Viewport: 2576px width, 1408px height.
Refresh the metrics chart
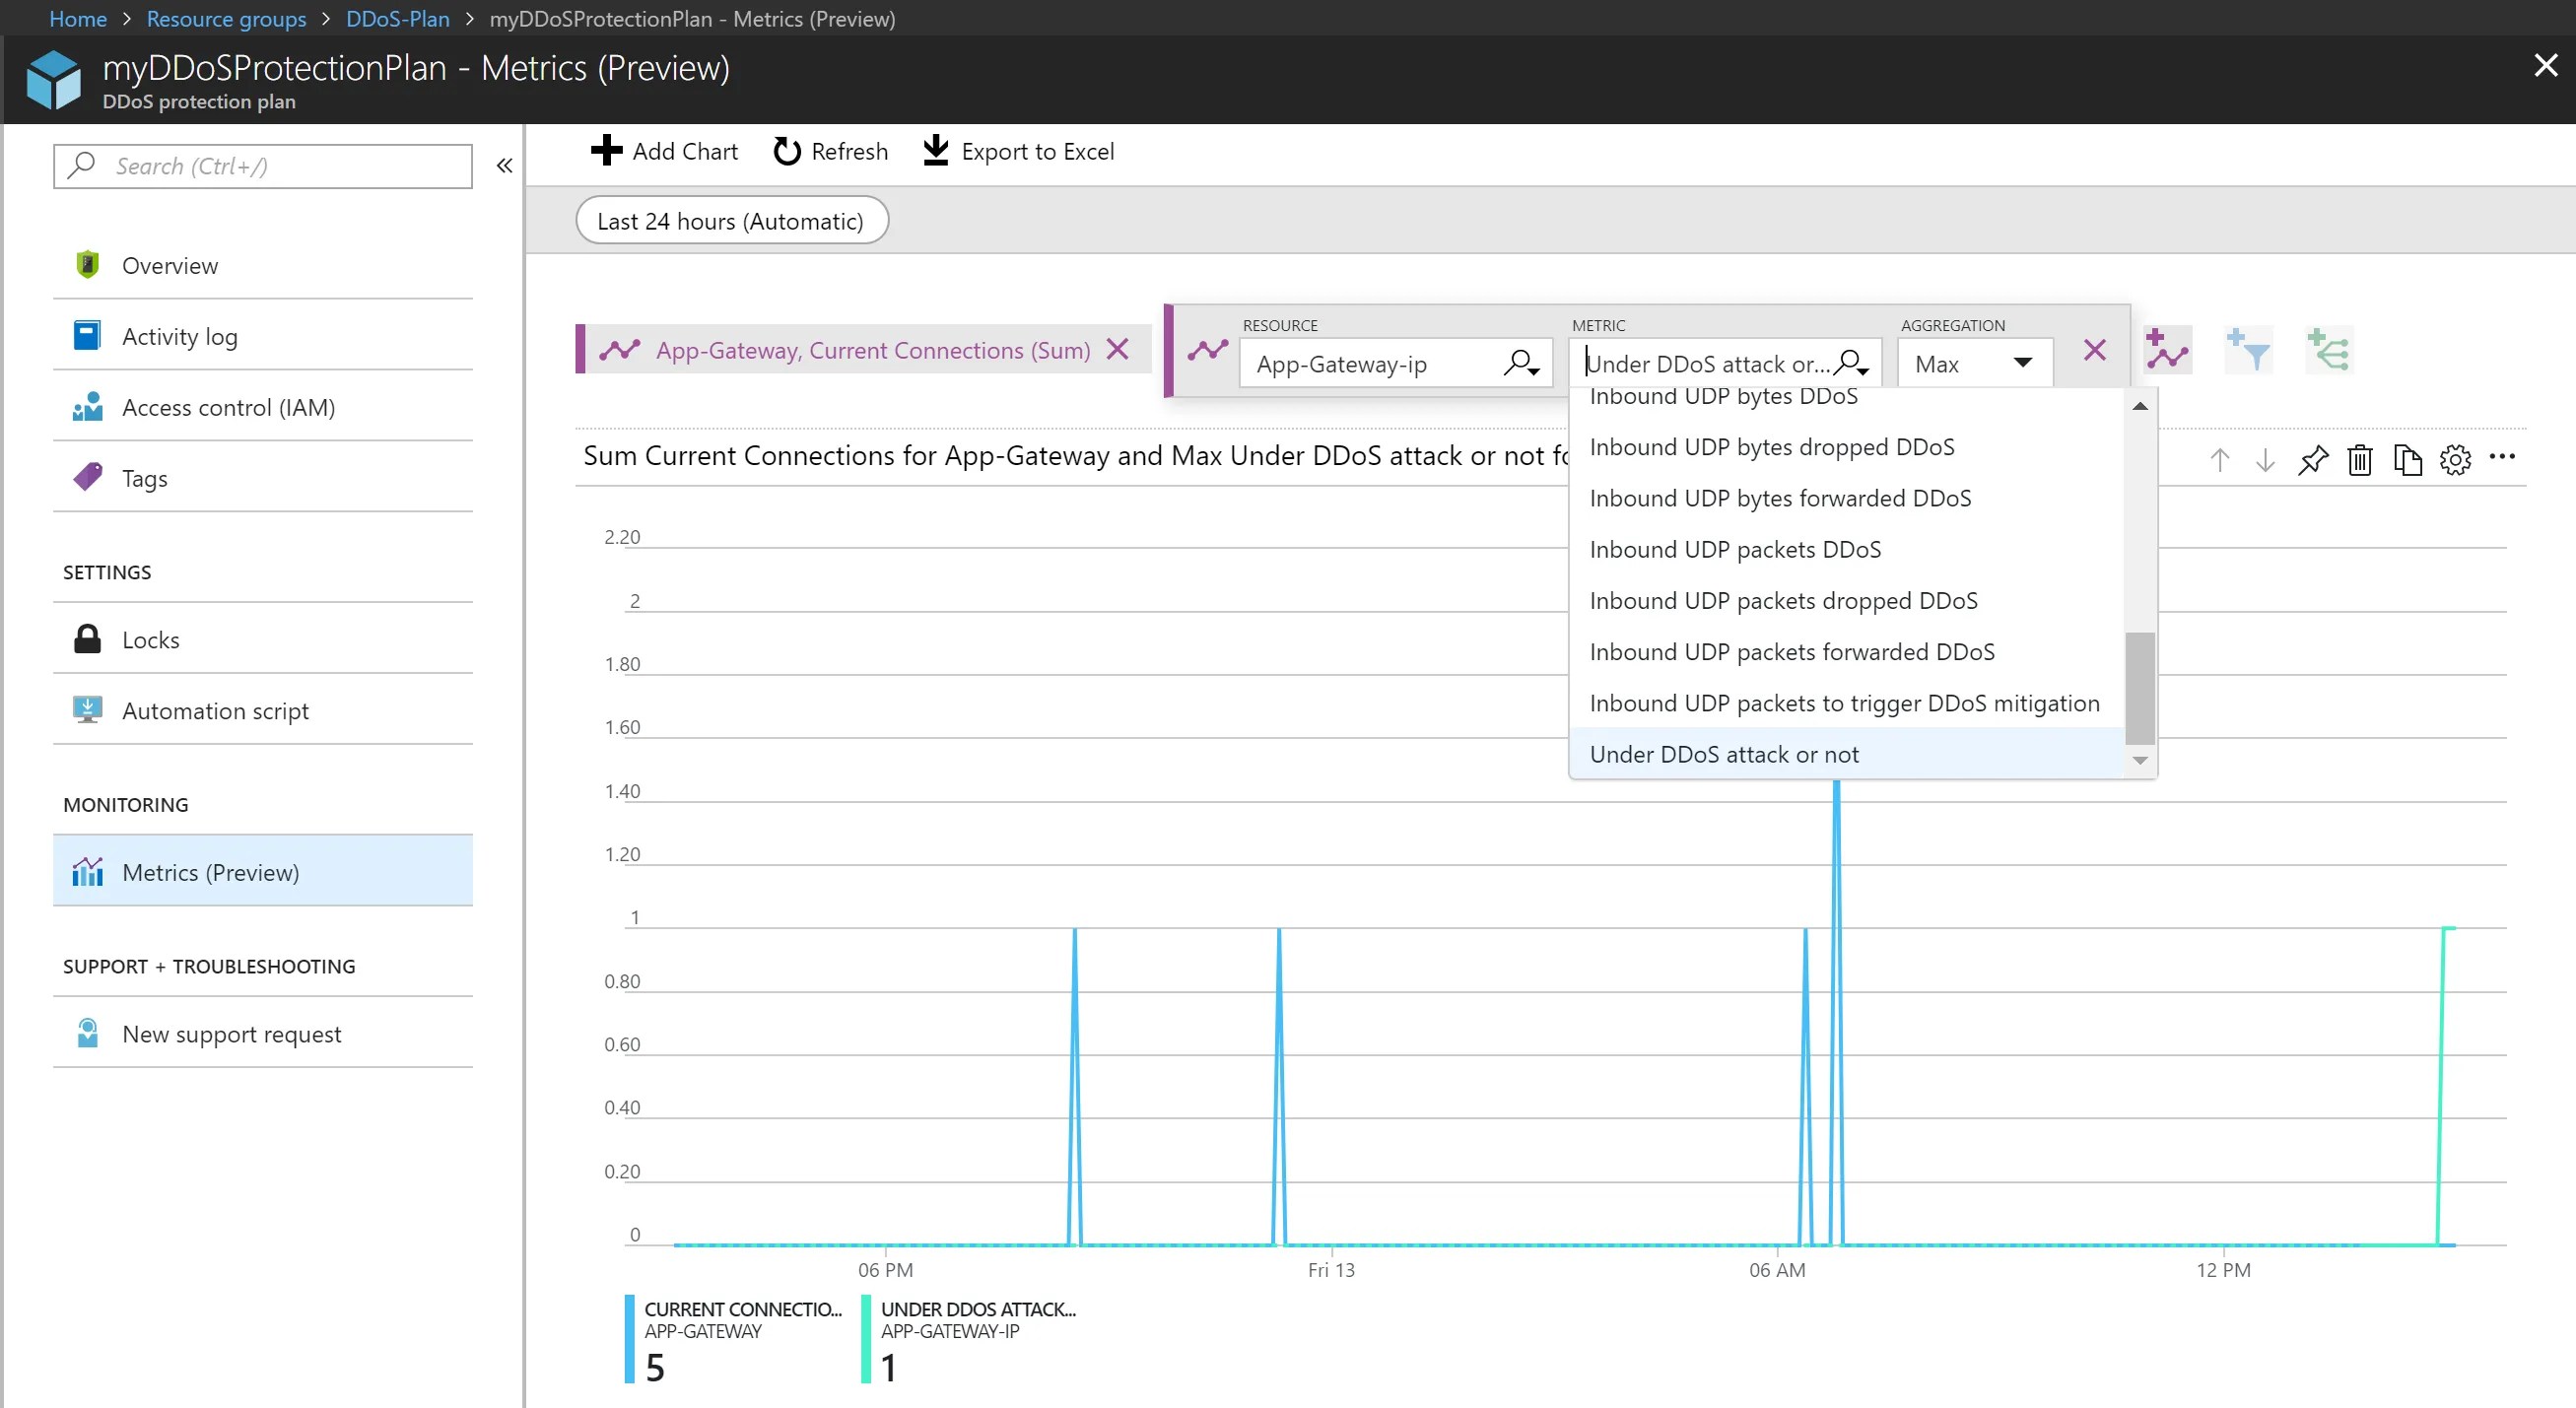[x=830, y=151]
